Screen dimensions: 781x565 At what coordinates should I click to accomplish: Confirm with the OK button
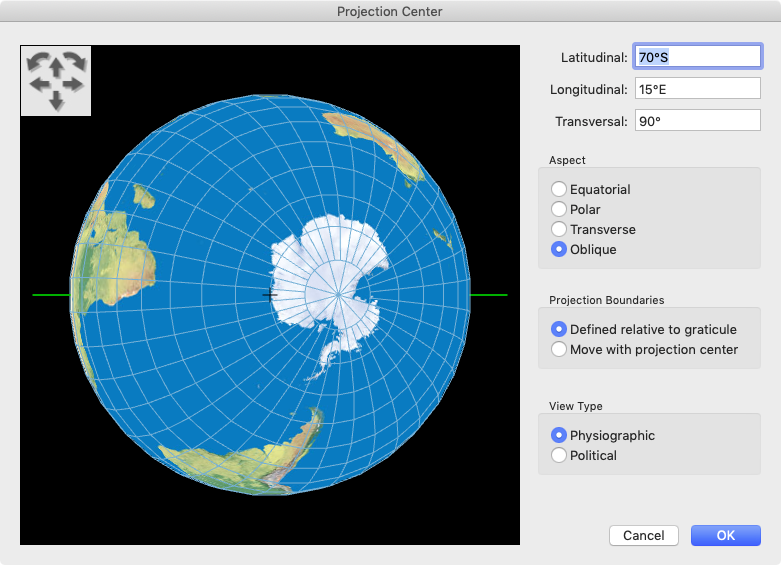pos(725,535)
